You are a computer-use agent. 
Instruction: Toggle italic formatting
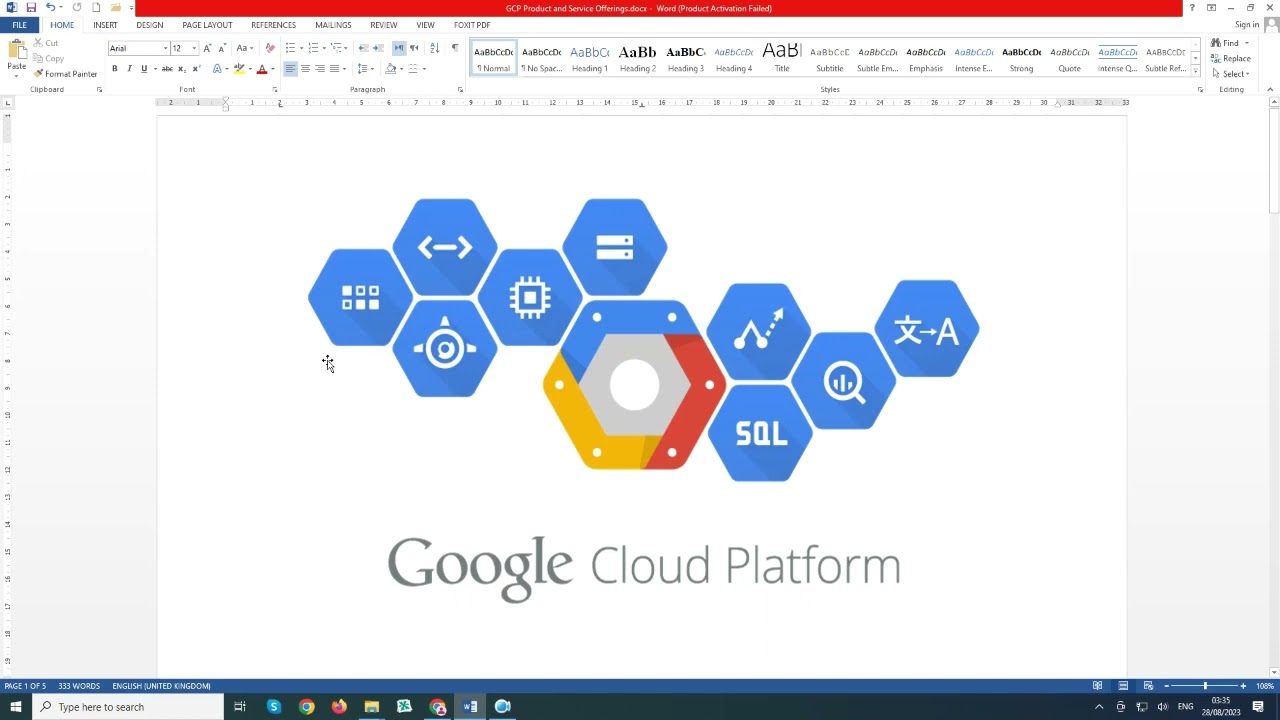coord(129,69)
